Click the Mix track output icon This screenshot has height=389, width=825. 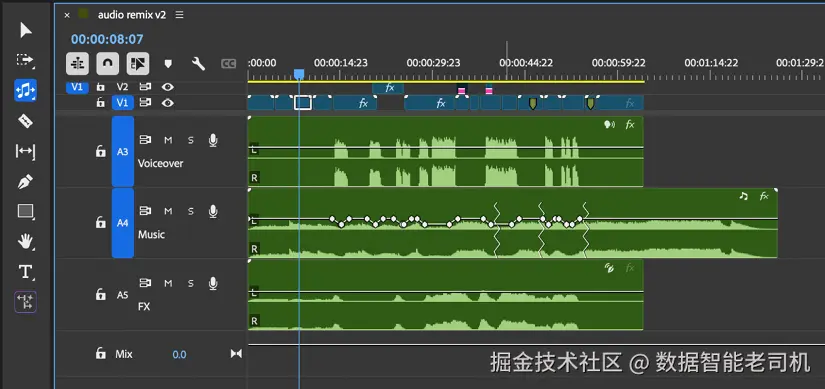click(236, 354)
